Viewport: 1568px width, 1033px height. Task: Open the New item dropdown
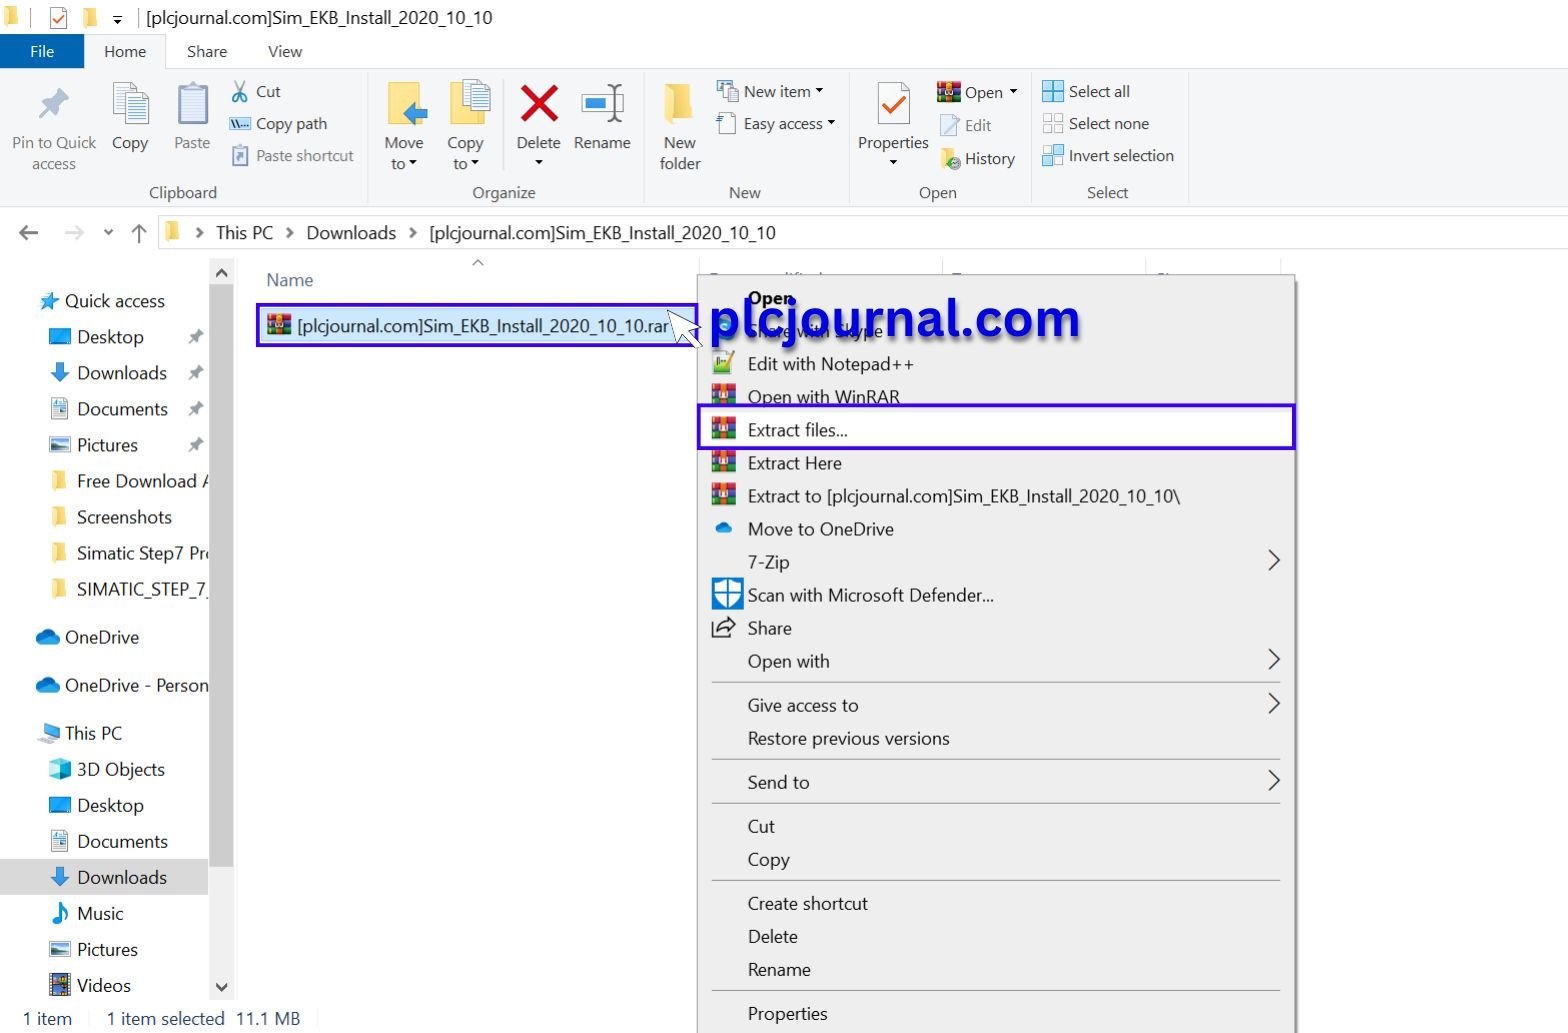pyautogui.click(x=770, y=91)
